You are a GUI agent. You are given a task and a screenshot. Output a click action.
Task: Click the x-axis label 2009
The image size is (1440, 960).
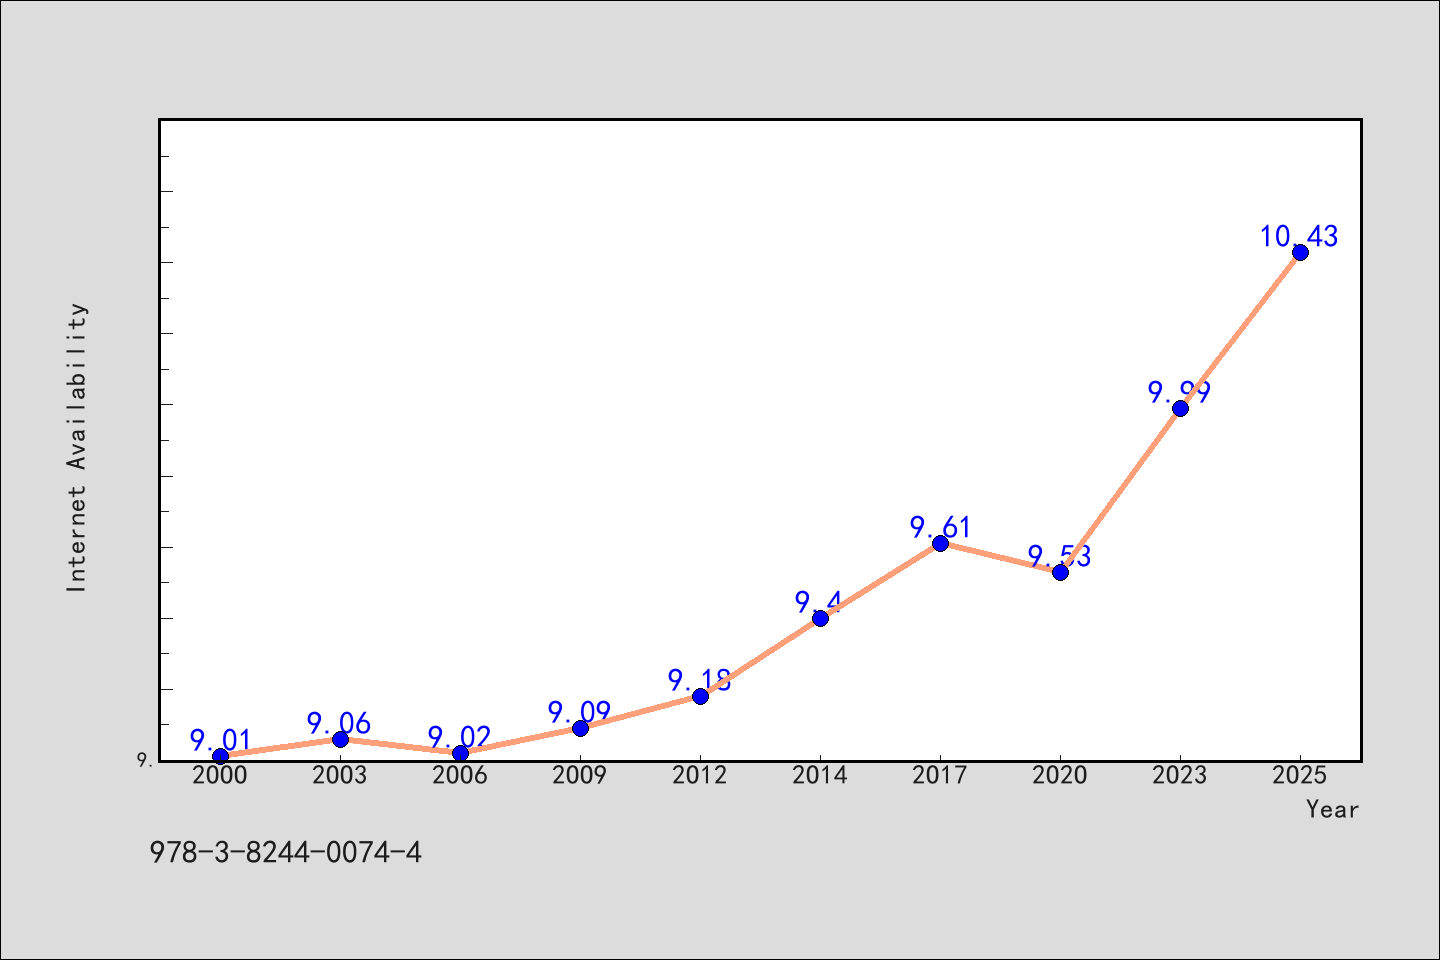click(580, 776)
